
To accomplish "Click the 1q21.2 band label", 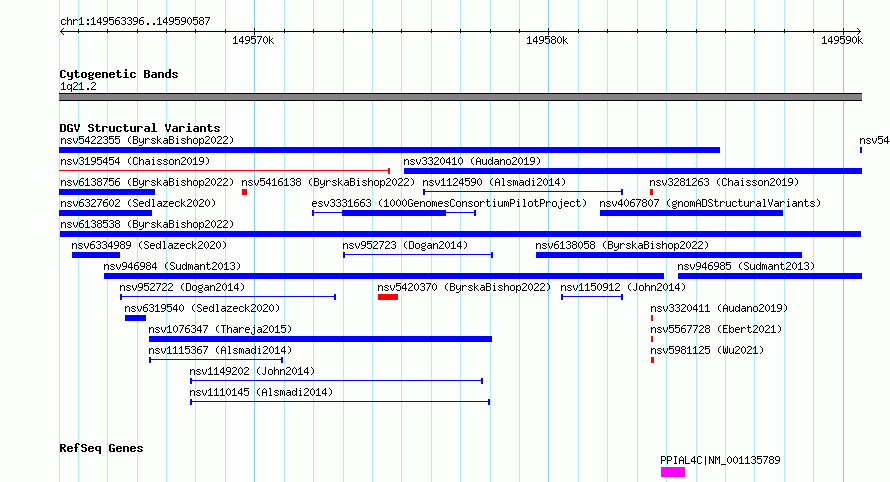I will tap(78, 86).
